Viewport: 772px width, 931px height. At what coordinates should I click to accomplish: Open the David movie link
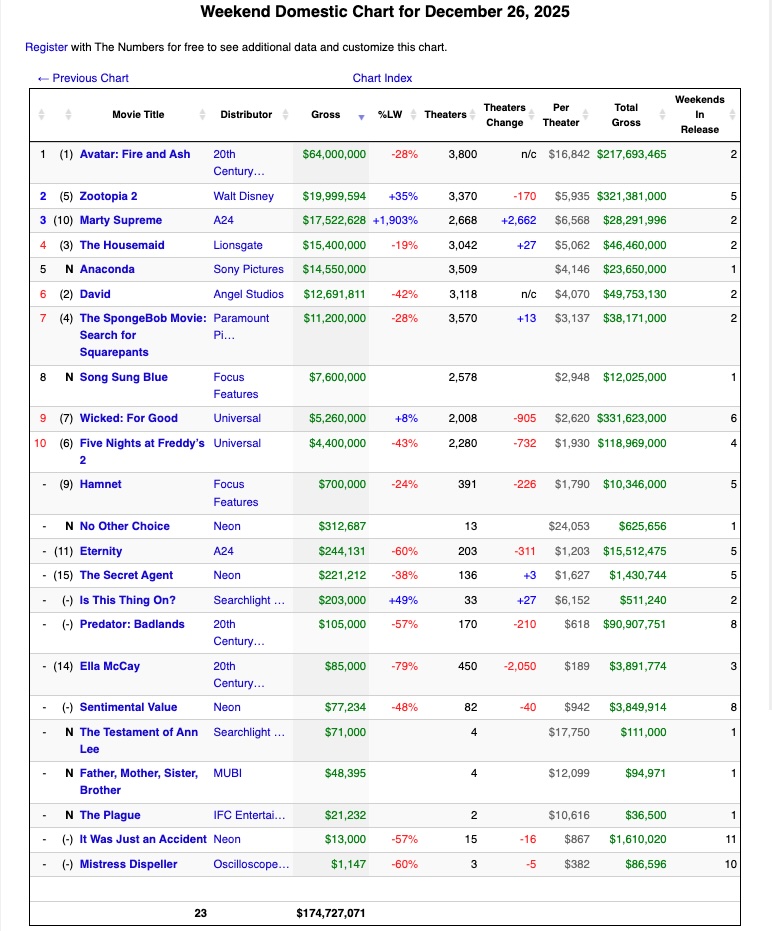tap(95, 294)
